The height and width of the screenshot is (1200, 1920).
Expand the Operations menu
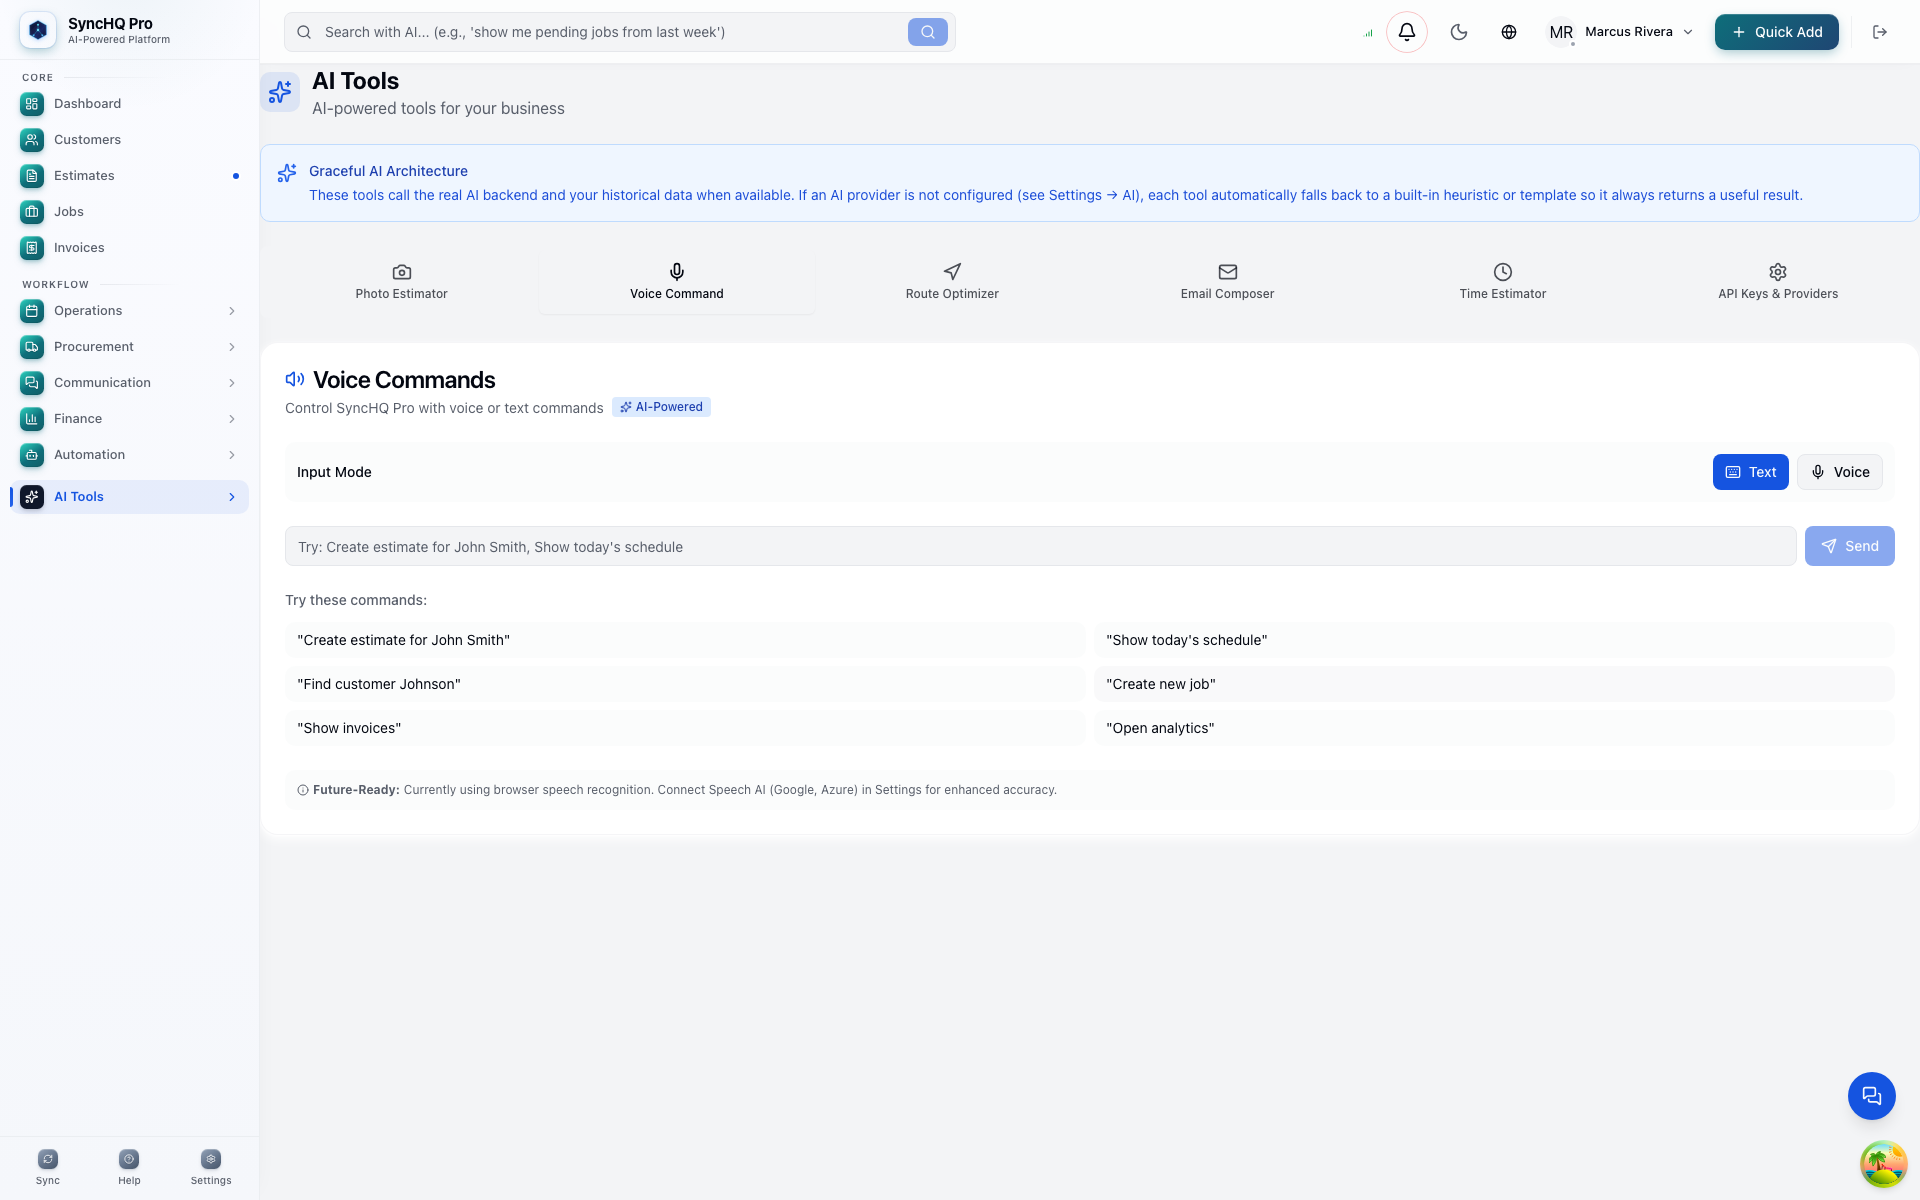[x=129, y=311]
